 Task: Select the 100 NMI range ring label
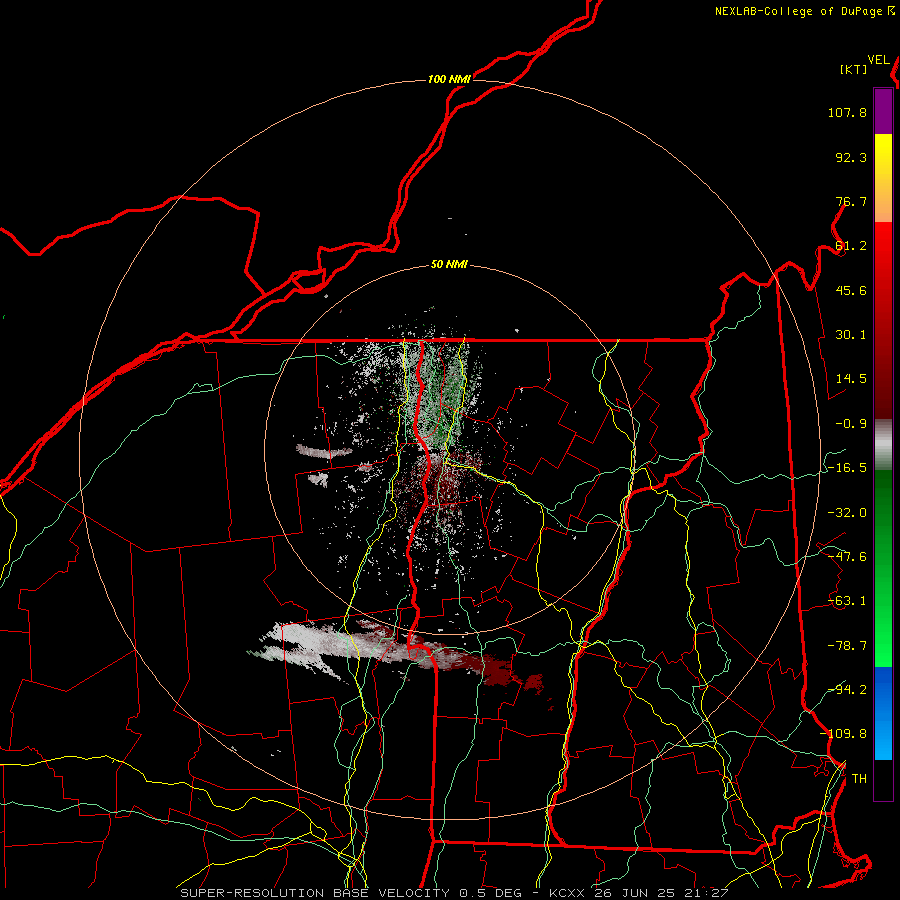point(449,79)
